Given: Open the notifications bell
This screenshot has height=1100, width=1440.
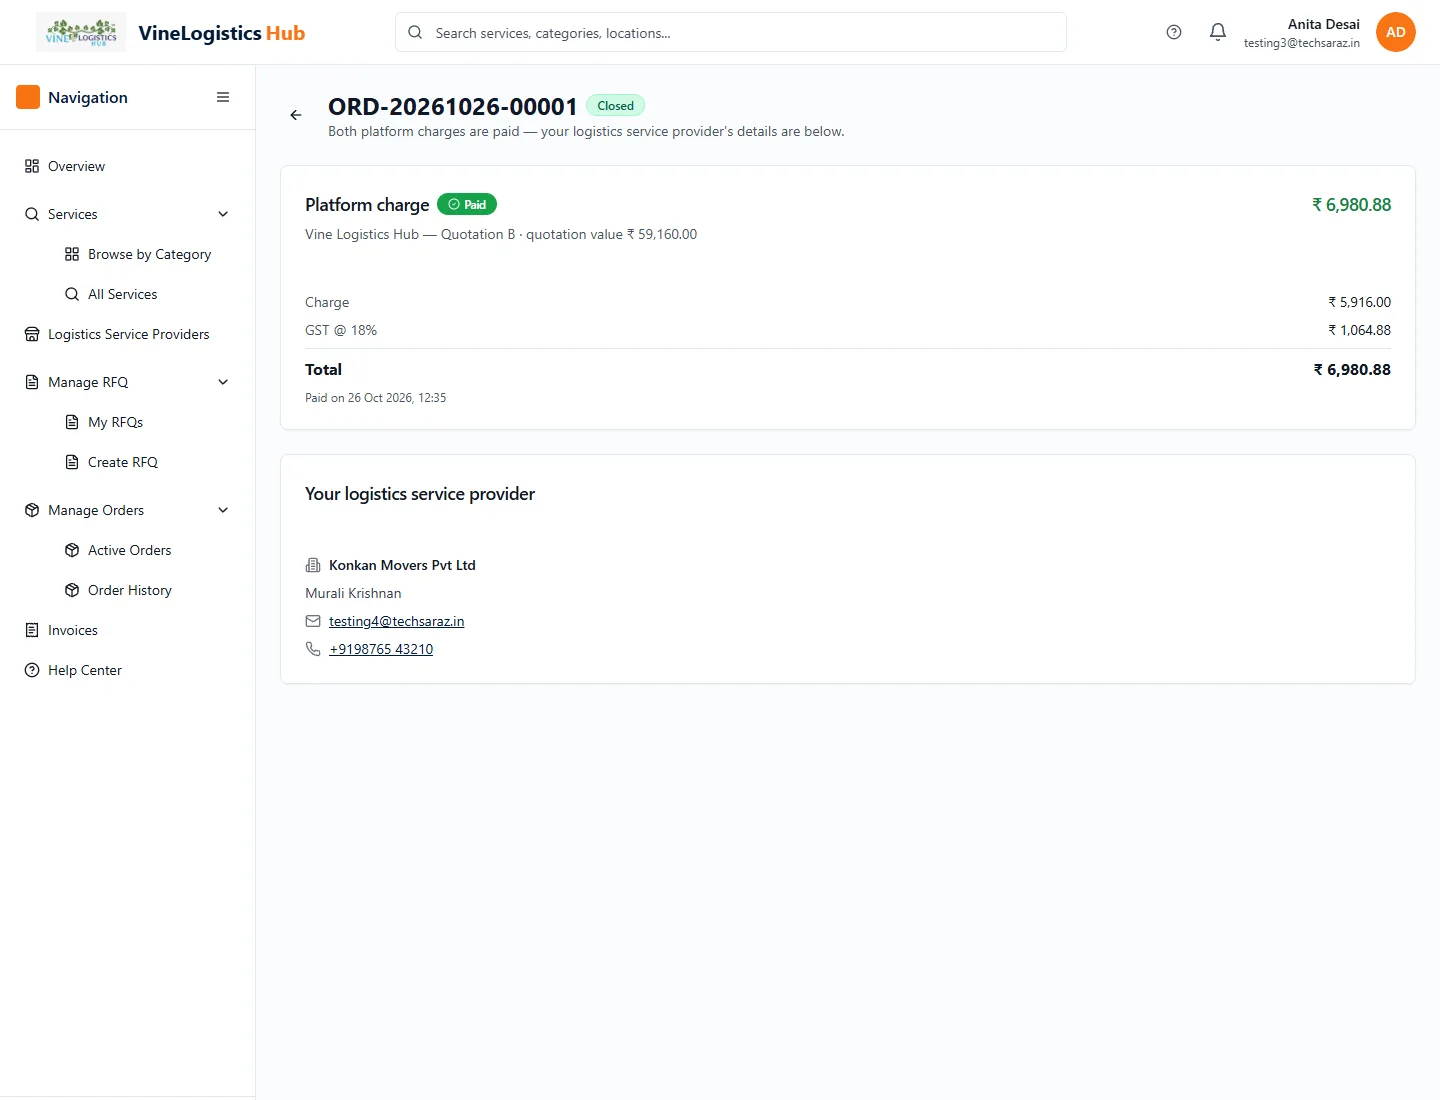Looking at the screenshot, I should [1218, 32].
